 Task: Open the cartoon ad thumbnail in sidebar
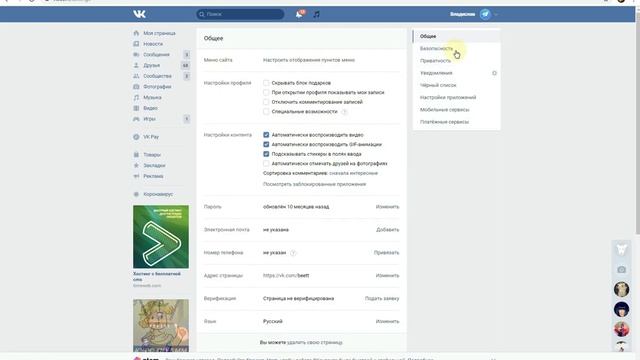tap(161, 325)
